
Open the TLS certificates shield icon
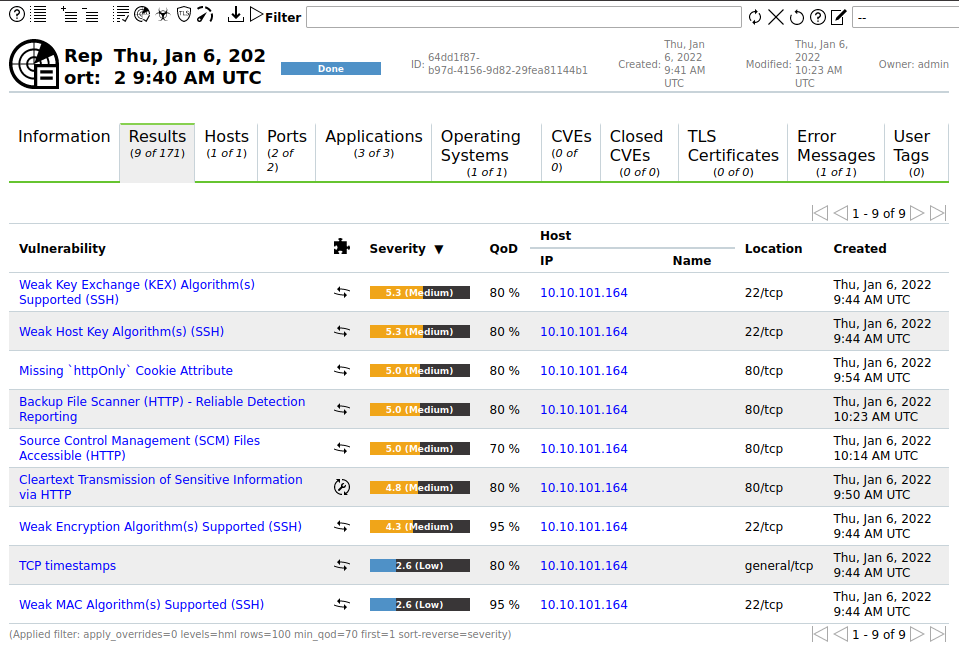point(184,14)
